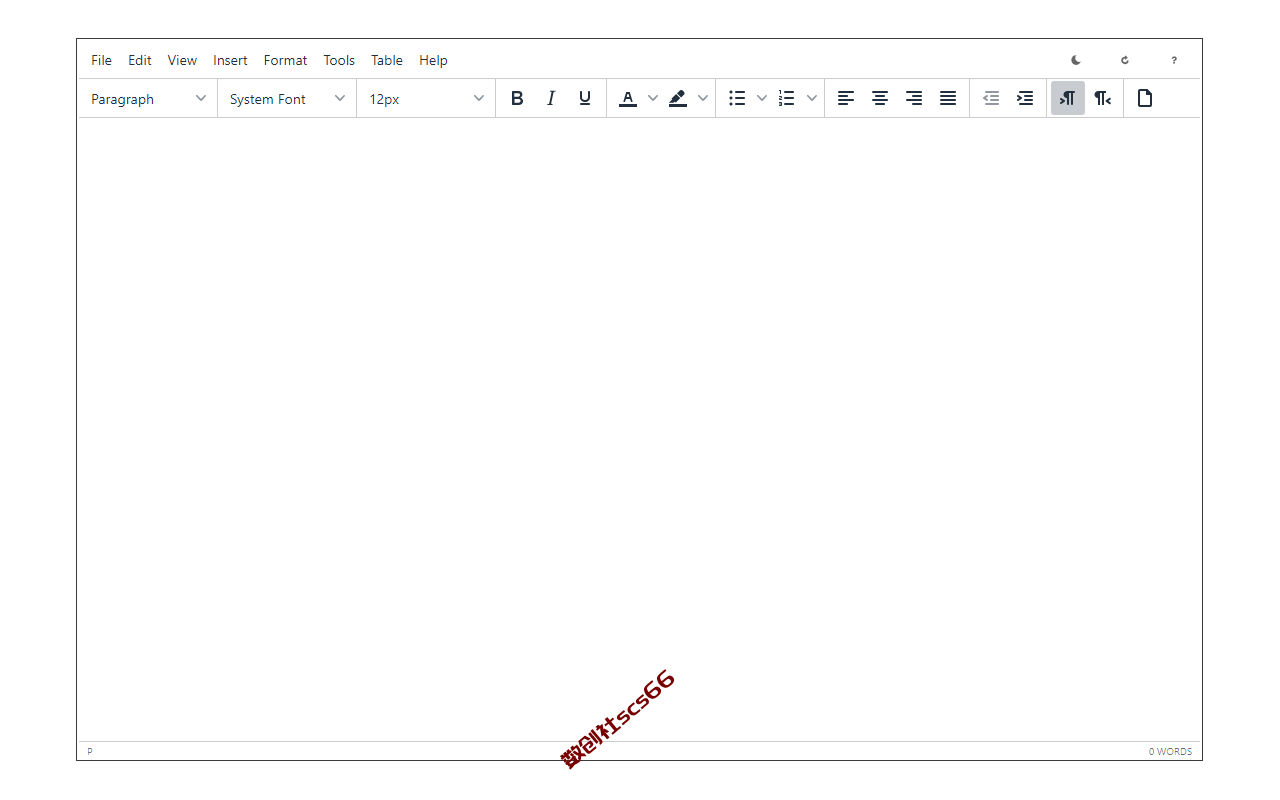Open the Format menu
Image resolution: width=1280 pixels, height=800 pixels.
pyautogui.click(x=285, y=60)
